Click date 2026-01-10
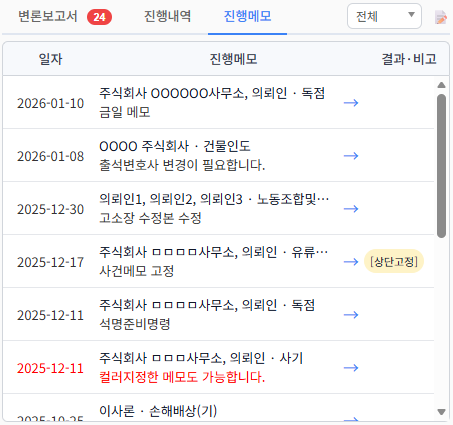Viewport: 453px width, 425px height. click(x=50, y=103)
